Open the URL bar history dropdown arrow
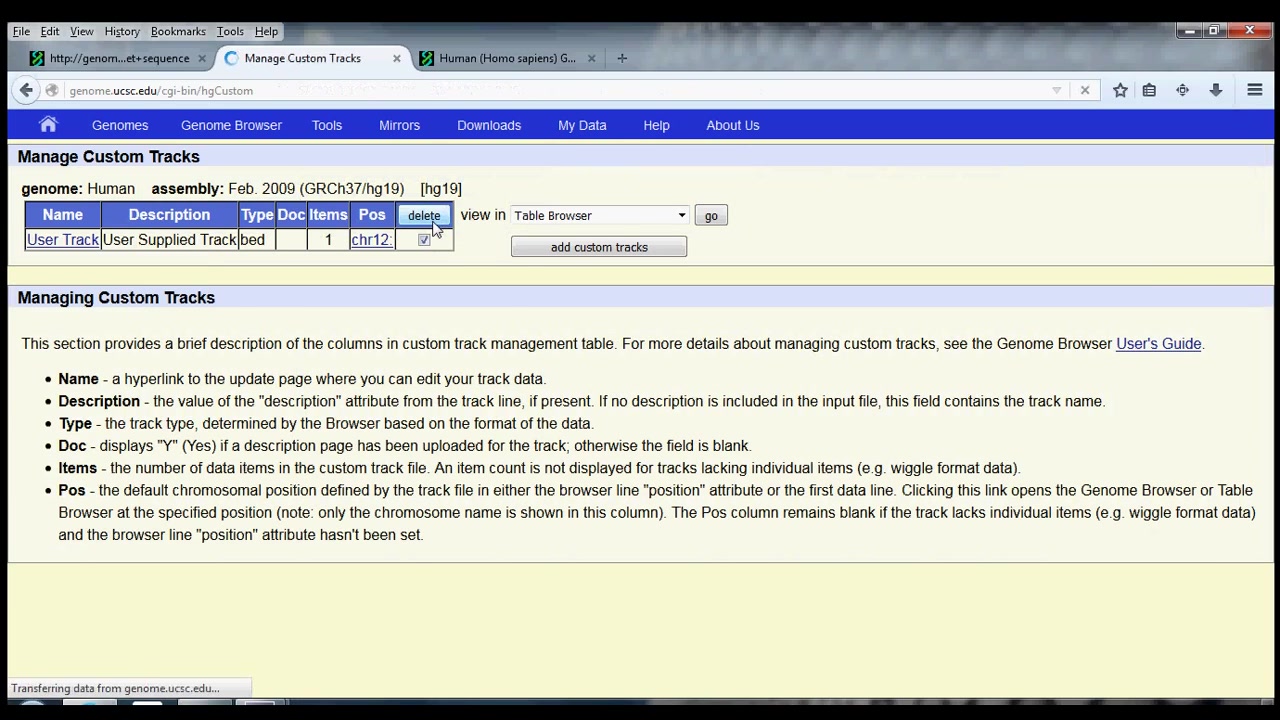Viewport: 1280px width, 720px height. [1056, 90]
